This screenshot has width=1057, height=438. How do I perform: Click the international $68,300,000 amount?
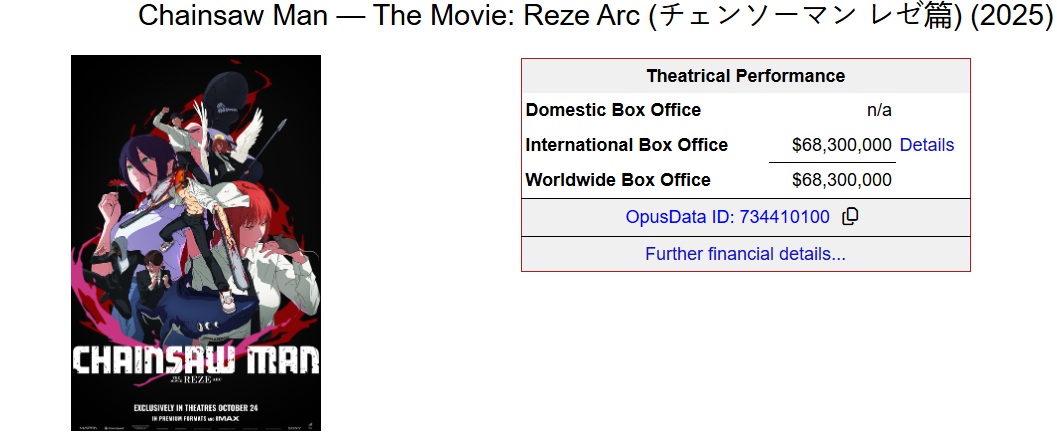[x=841, y=145]
